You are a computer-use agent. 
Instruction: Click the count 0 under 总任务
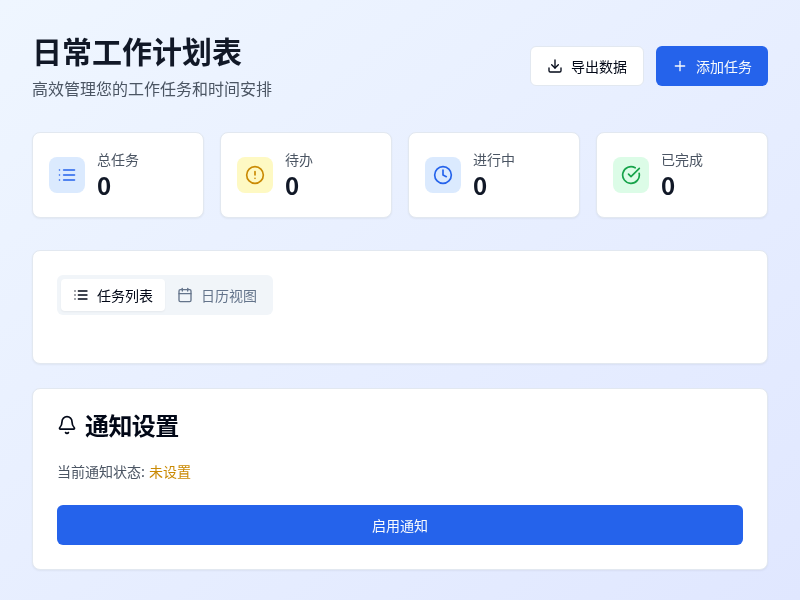pyautogui.click(x=104, y=186)
